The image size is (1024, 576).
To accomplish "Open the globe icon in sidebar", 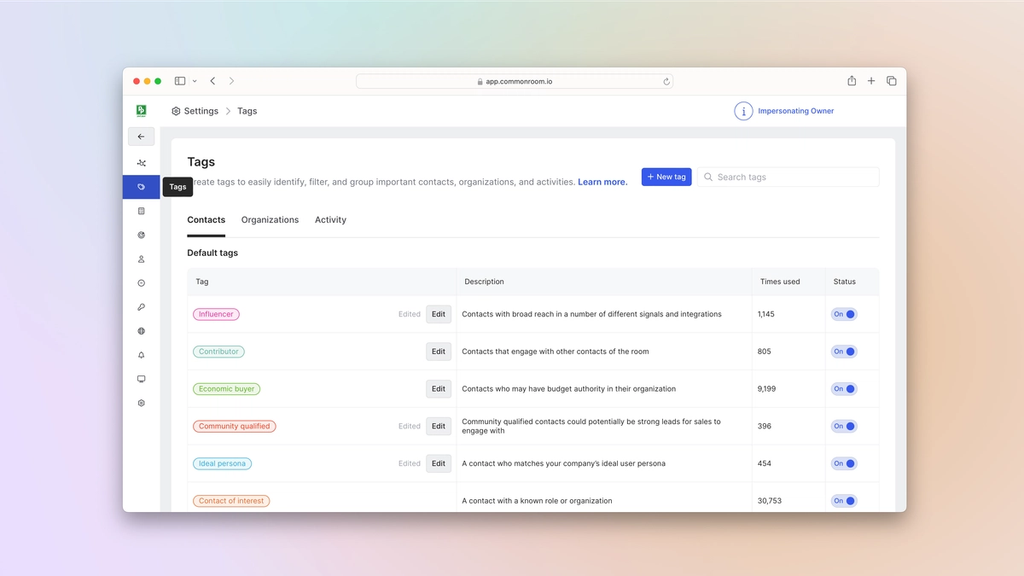I will coord(141,331).
